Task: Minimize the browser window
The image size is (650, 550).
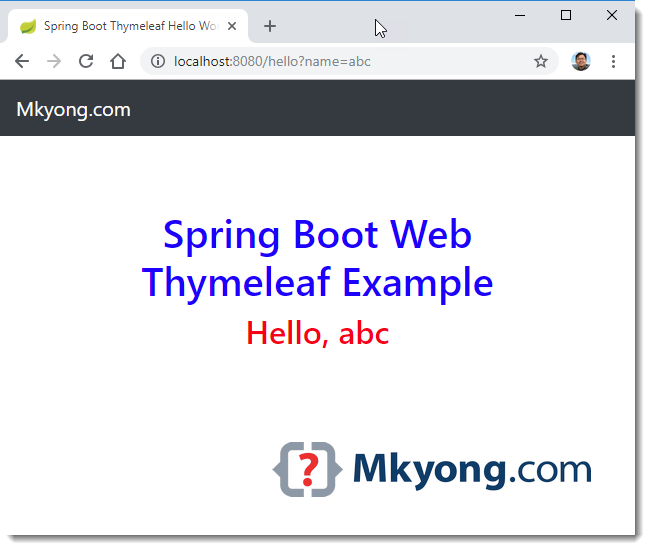Action: 520,15
